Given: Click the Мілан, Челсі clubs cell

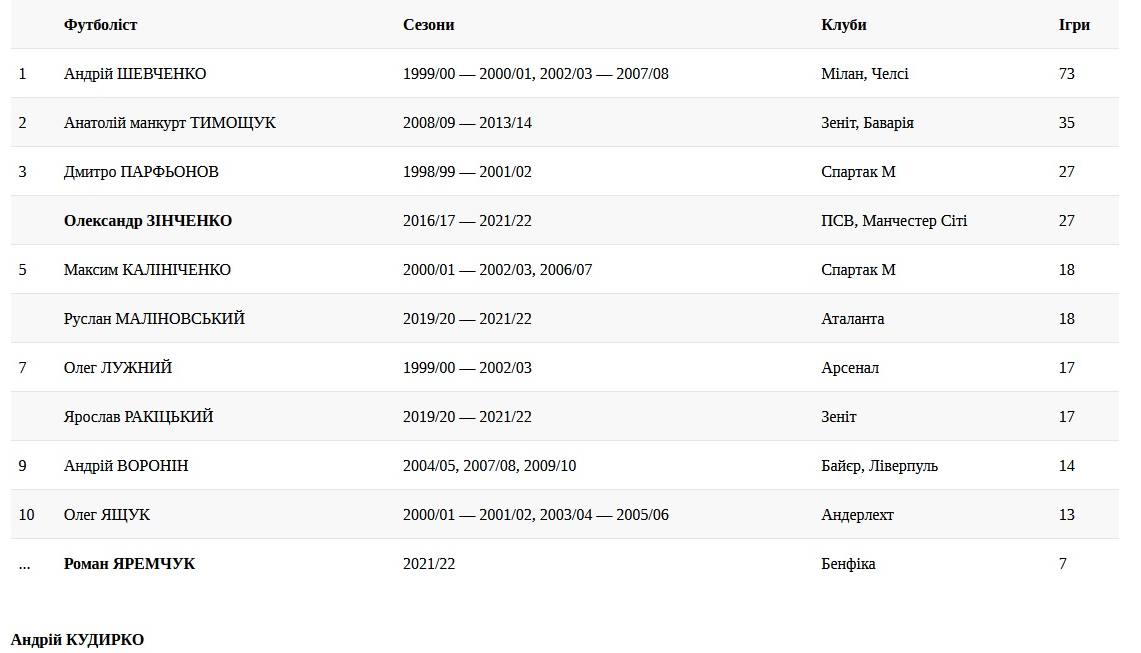Looking at the screenshot, I should tap(864, 74).
